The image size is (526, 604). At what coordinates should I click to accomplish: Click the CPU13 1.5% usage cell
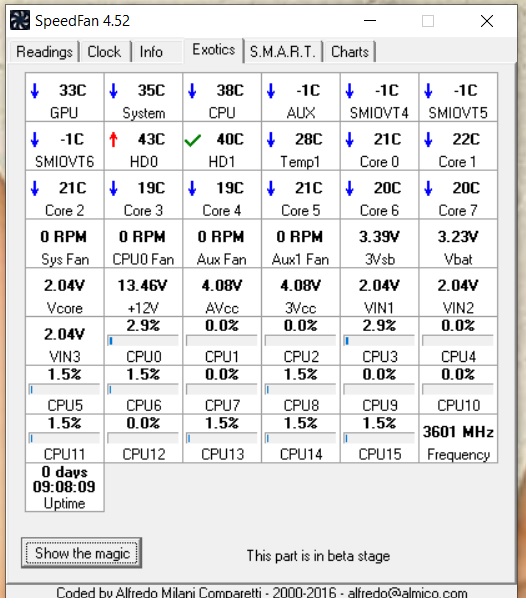tap(222, 439)
